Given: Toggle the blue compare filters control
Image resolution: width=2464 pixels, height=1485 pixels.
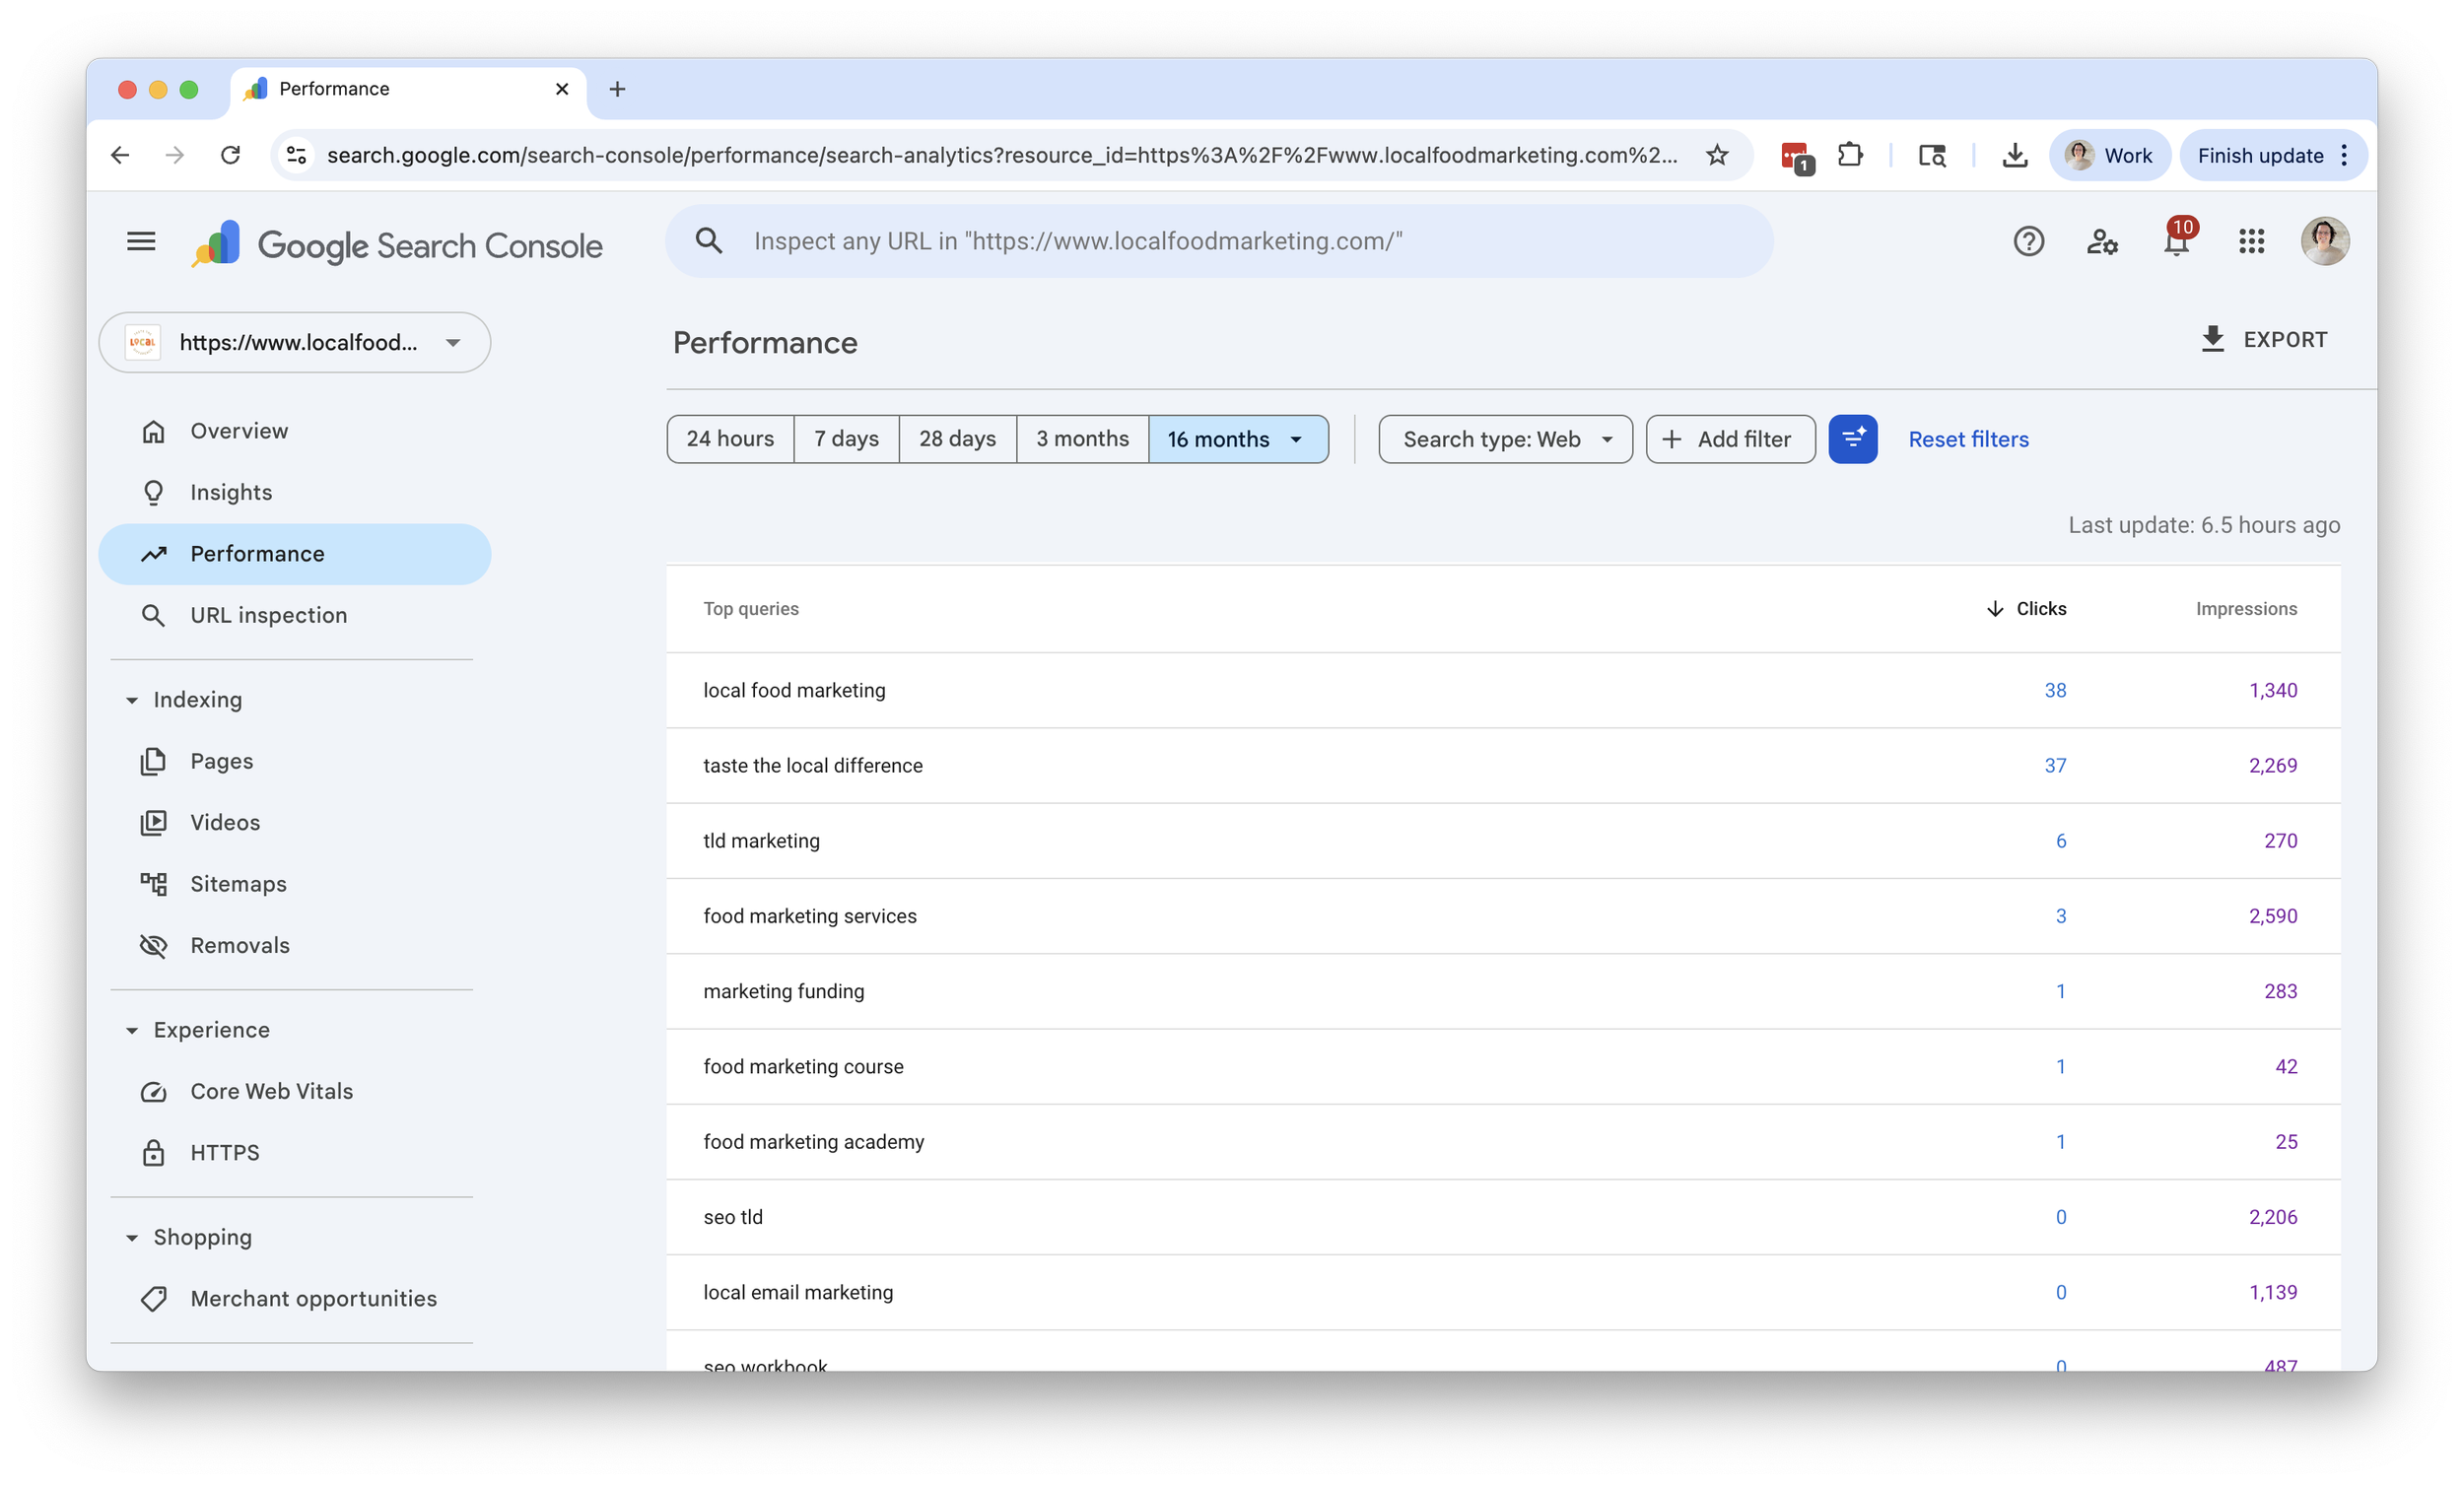Looking at the screenshot, I should click(x=1853, y=439).
